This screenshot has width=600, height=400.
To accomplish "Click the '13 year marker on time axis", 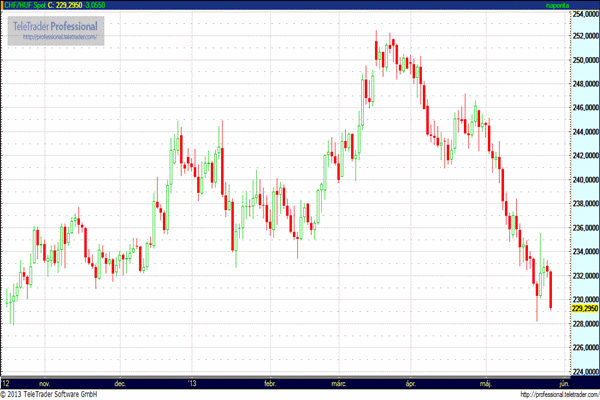I will pyautogui.click(x=193, y=383).
